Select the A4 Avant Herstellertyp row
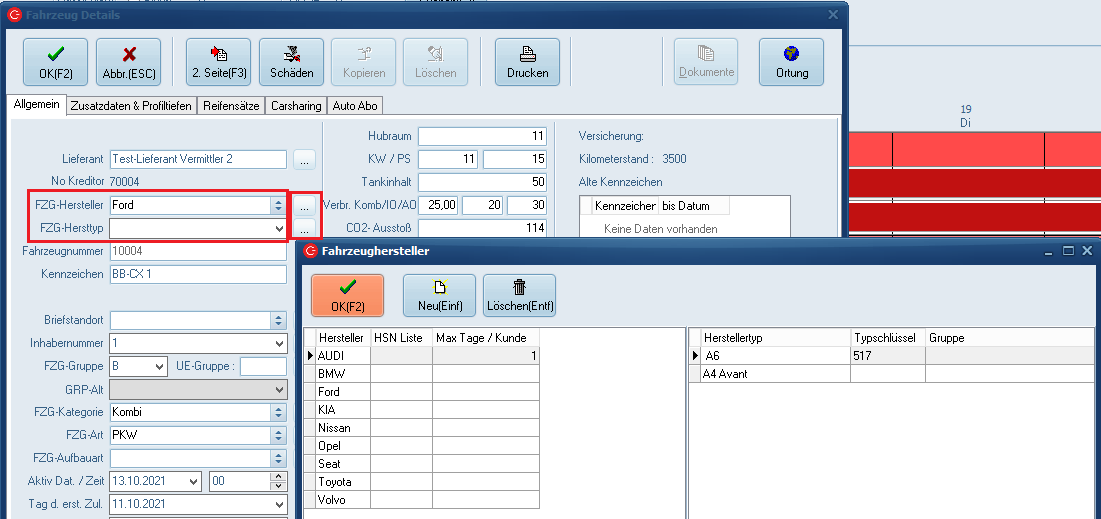The width and height of the screenshot is (1101, 519). [x=725, y=374]
